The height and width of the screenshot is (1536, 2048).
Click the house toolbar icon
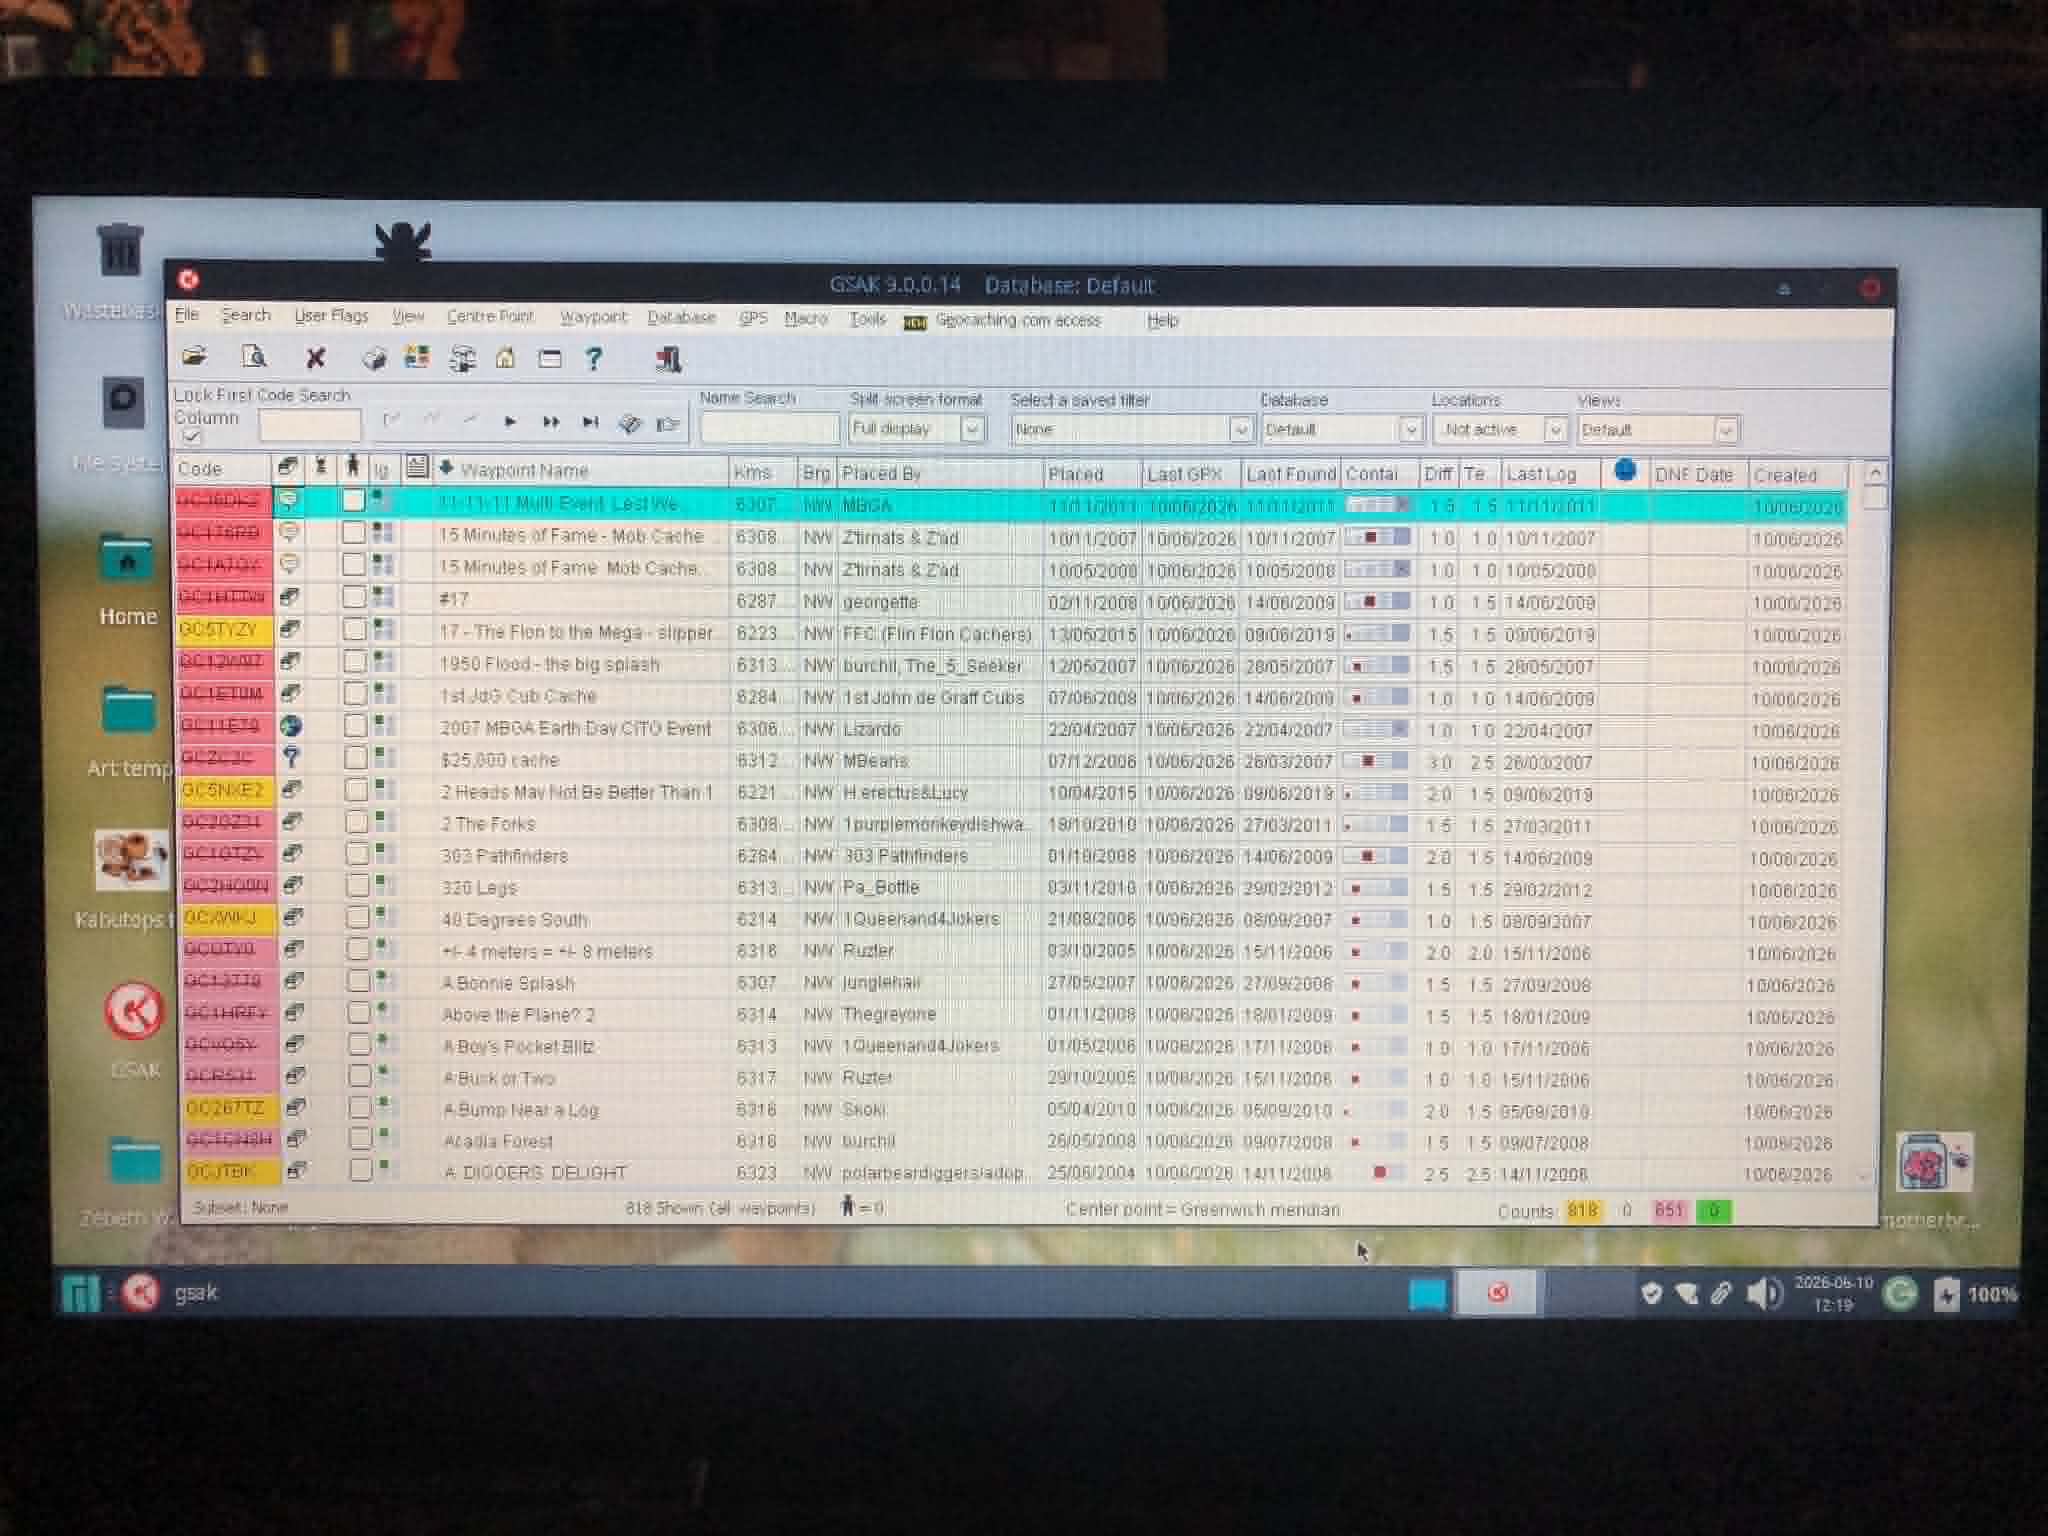[x=505, y=358]
